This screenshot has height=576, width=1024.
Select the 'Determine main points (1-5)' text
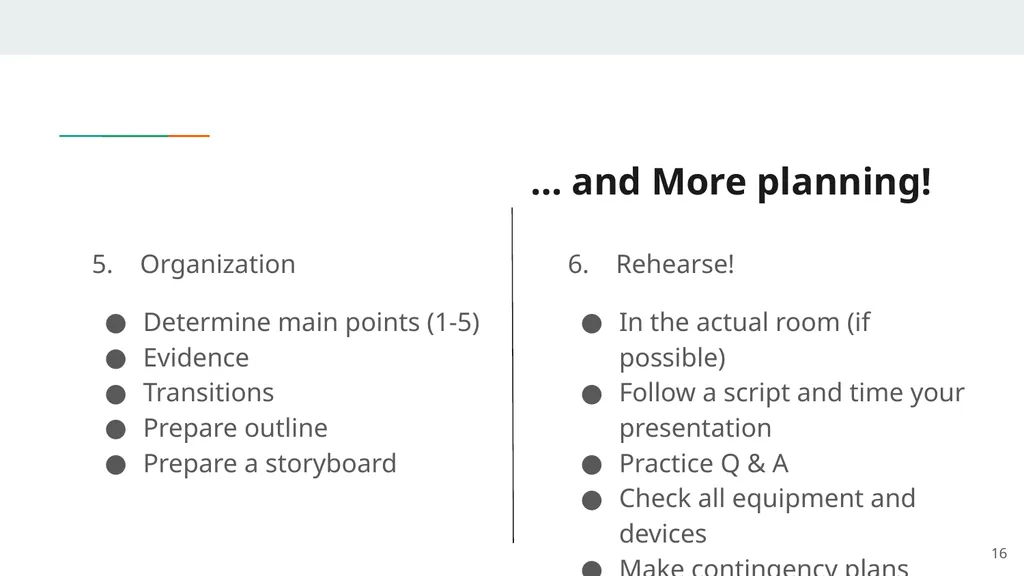(x=312, y=322)
